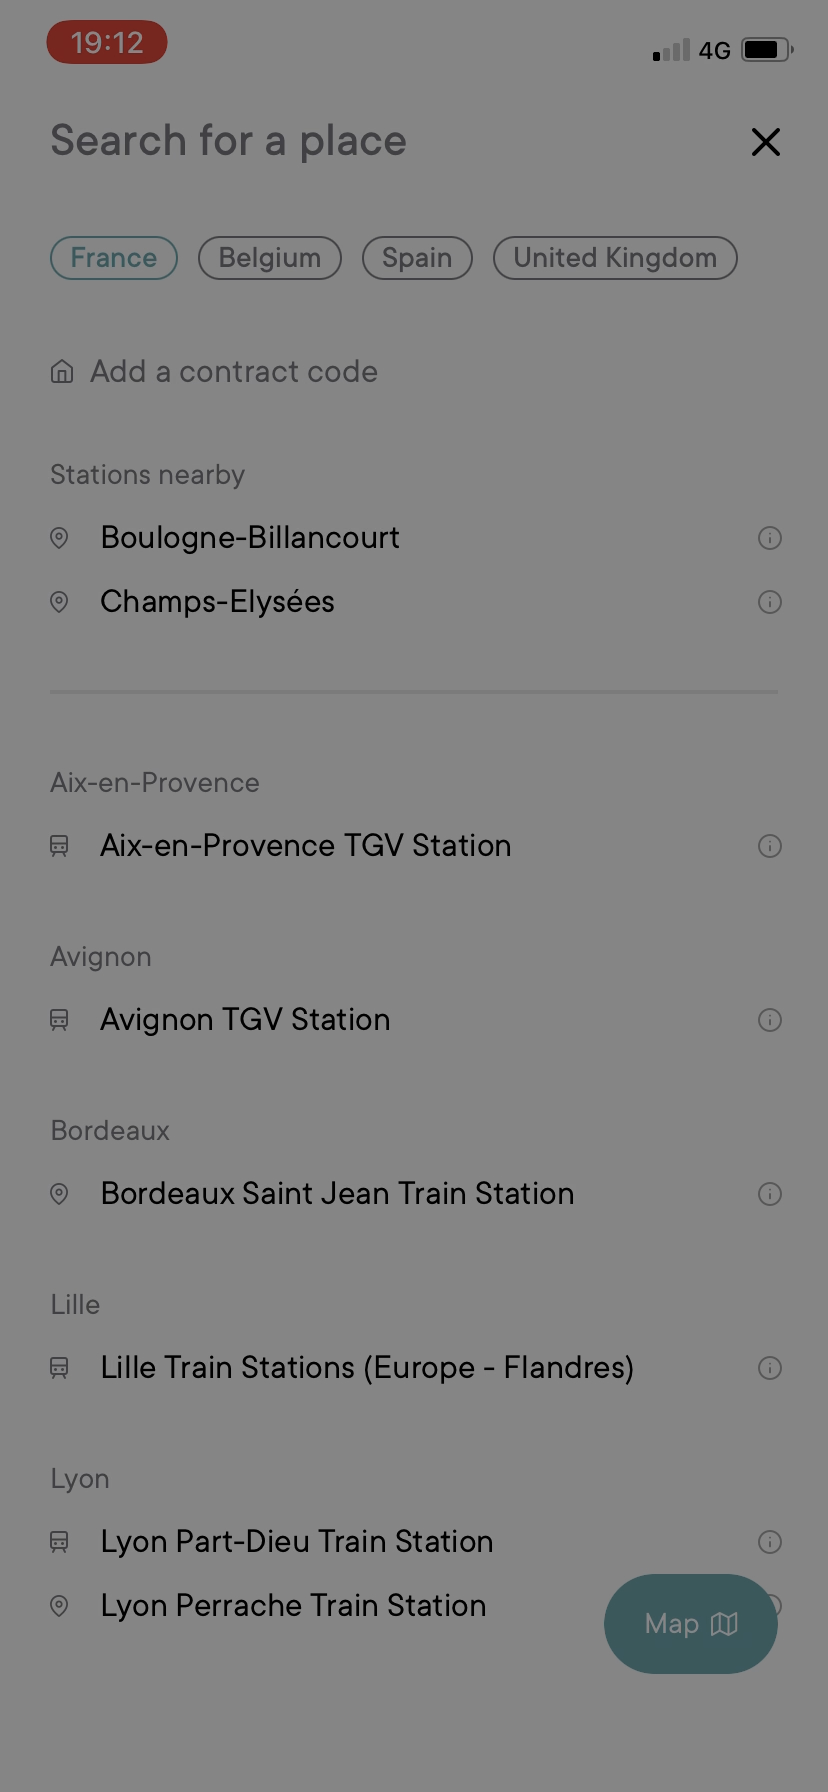Close the Search for a place screen
This screenshot has height=1792, width=828.
765,142
